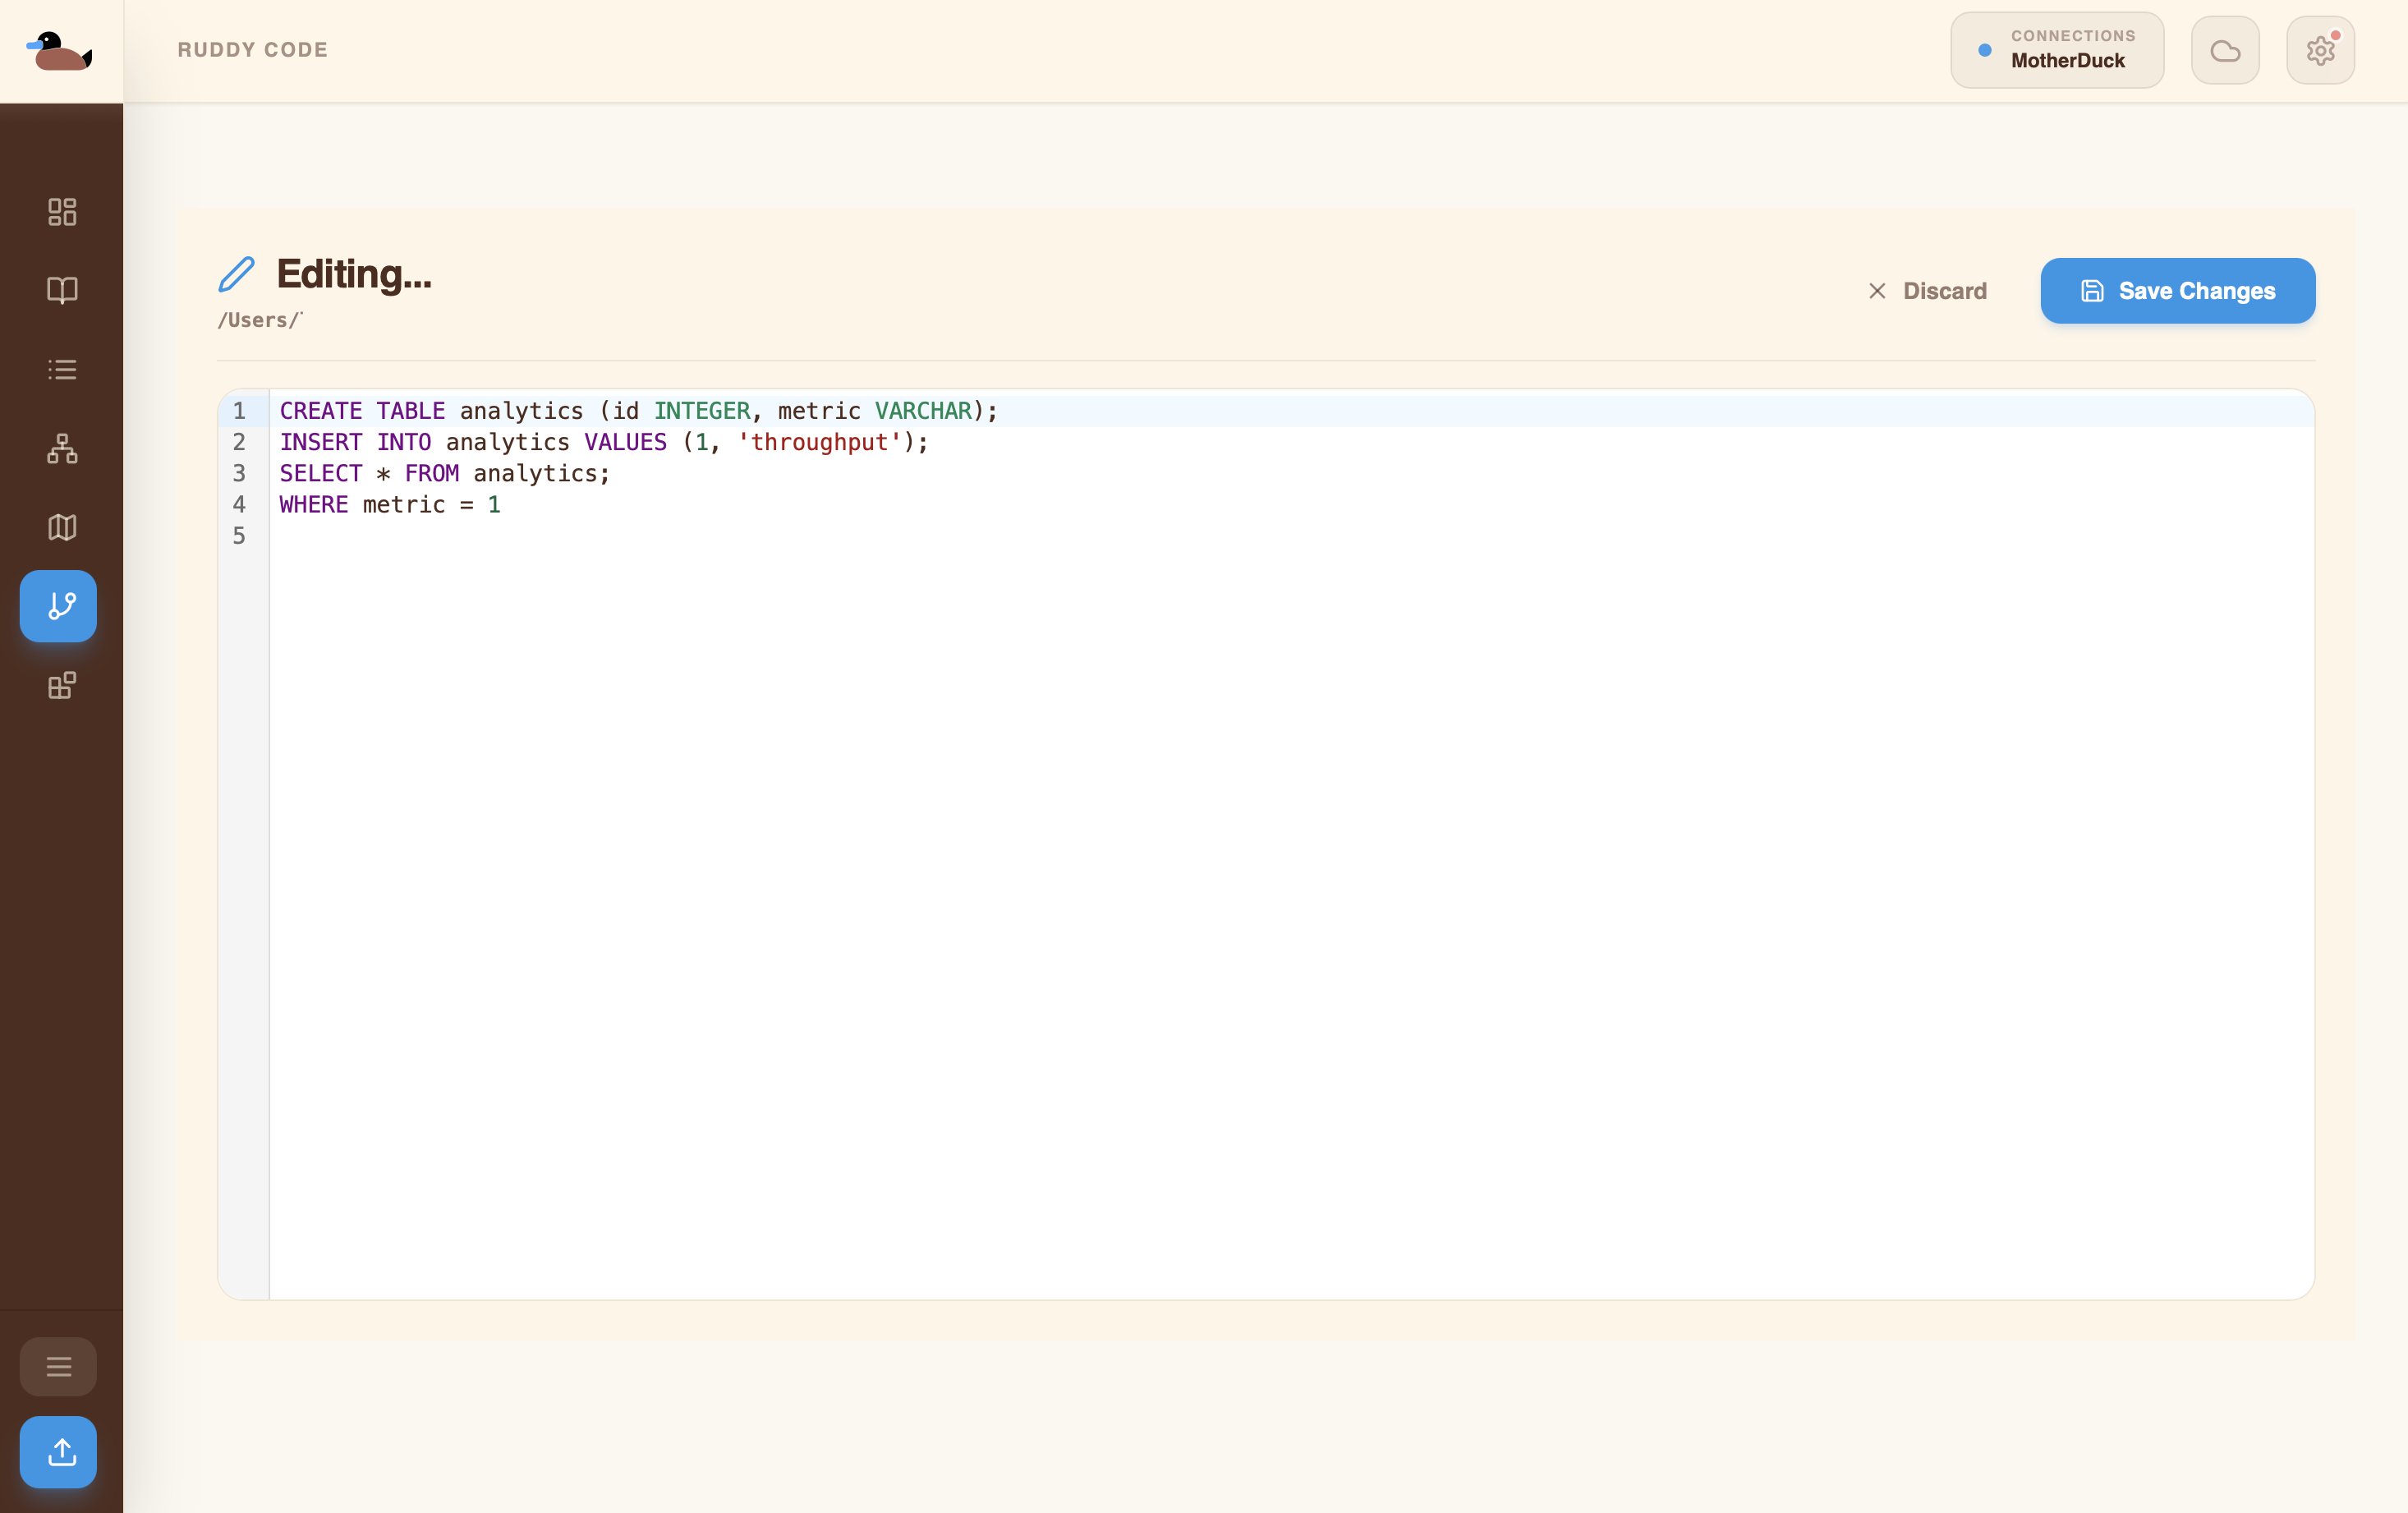Place cursor on the SELECT statement line
The height and width of the screenshot is (1513, 2408).
point(445,473)
